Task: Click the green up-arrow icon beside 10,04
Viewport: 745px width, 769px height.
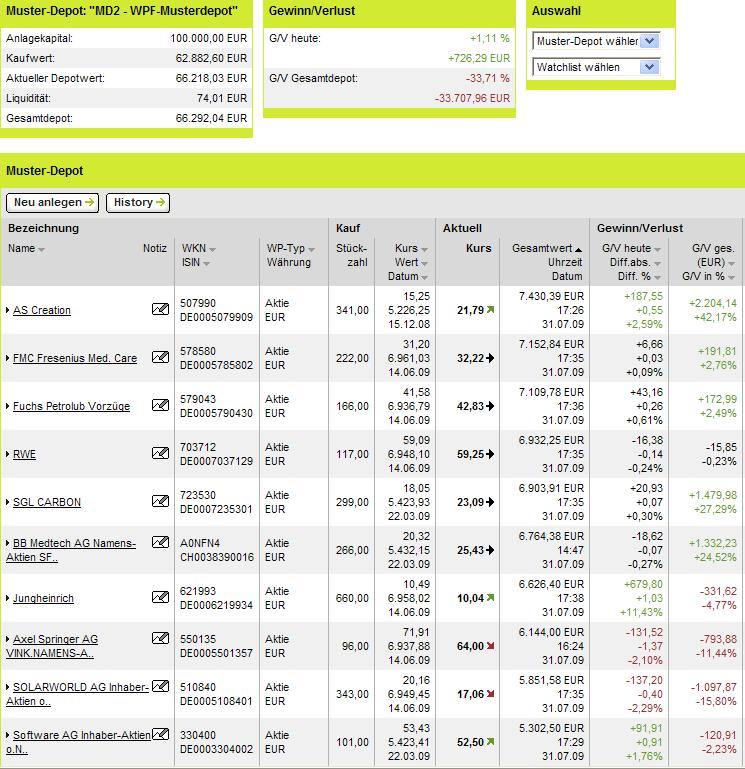Action: click(x=490, y=598)
